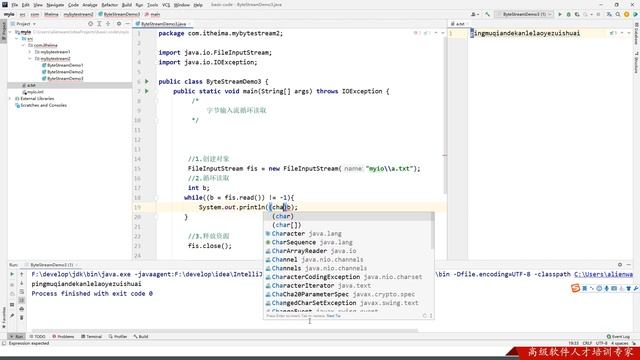Screen dimensions: 640x360
Task: Open the Profiler tool window tab
Action: [x=118, y=337]
